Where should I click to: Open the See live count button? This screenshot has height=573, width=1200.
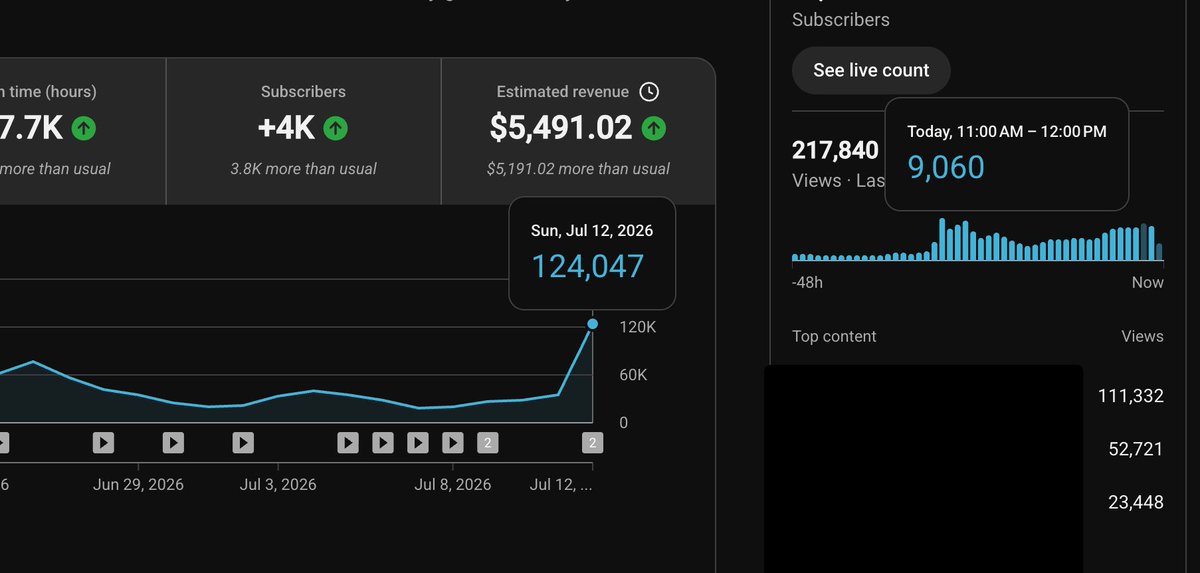(x=871, y=70)
